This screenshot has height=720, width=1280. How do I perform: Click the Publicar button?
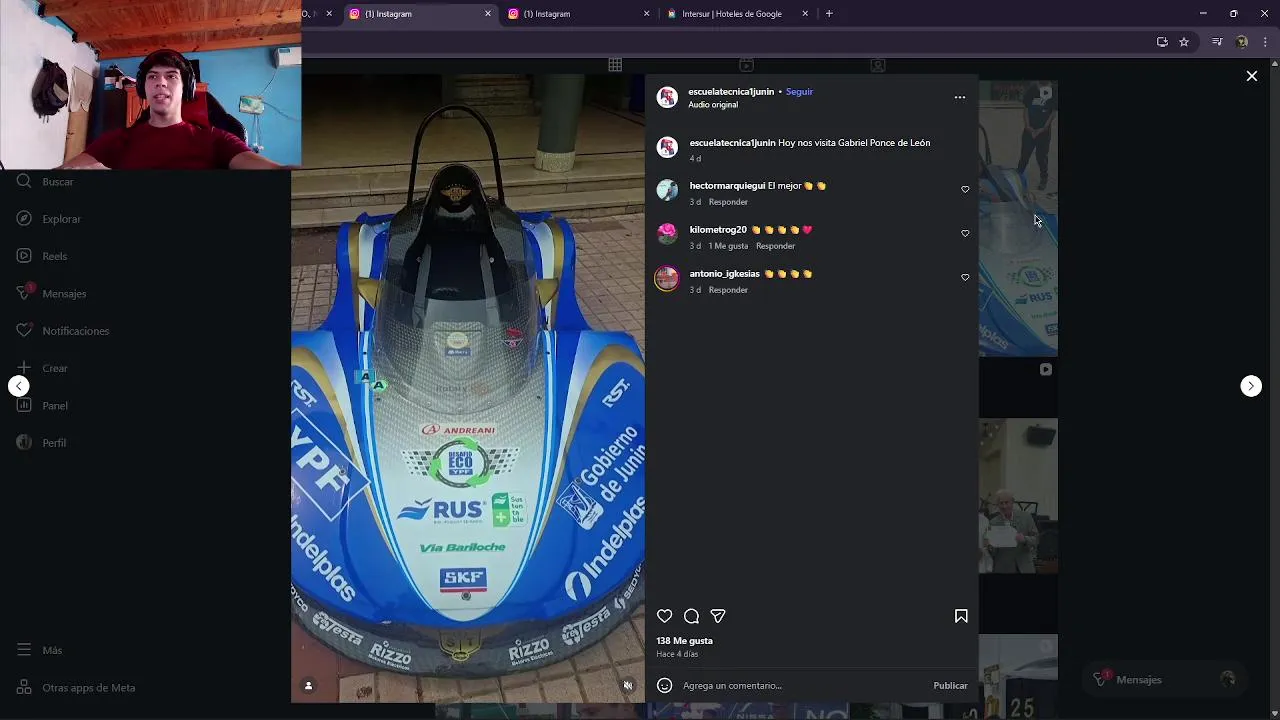(x=950, y=686)
